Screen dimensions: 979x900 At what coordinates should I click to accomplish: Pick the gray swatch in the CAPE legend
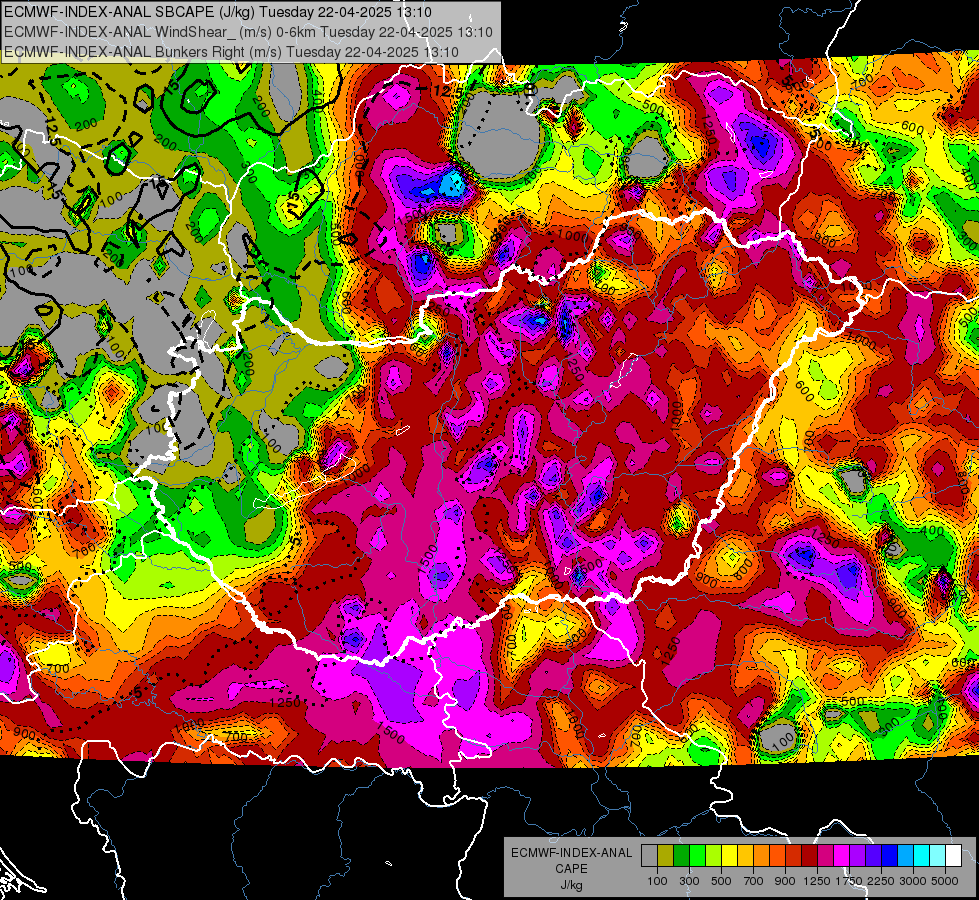[x=649, y=856]
